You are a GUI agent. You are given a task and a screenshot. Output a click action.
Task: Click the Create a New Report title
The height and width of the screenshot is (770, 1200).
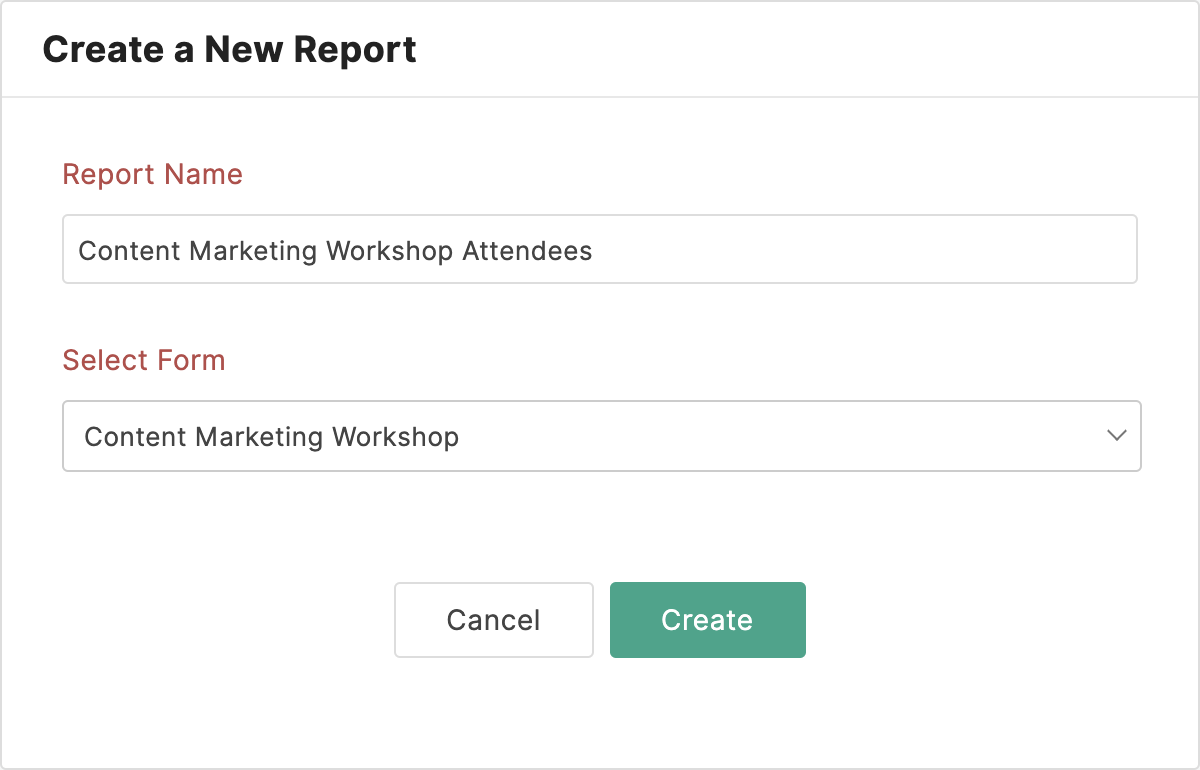(x=228, y=49)
